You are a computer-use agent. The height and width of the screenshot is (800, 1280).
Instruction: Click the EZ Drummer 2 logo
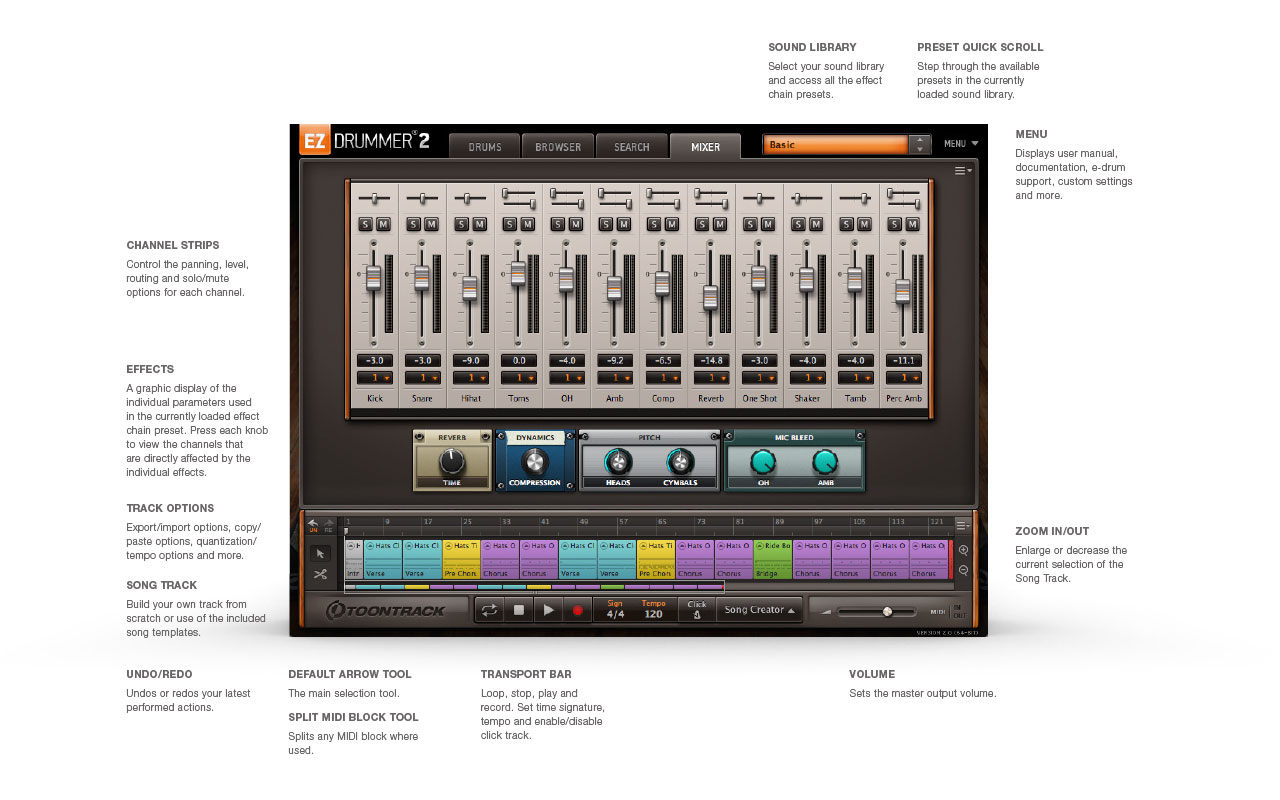(365, 141)
